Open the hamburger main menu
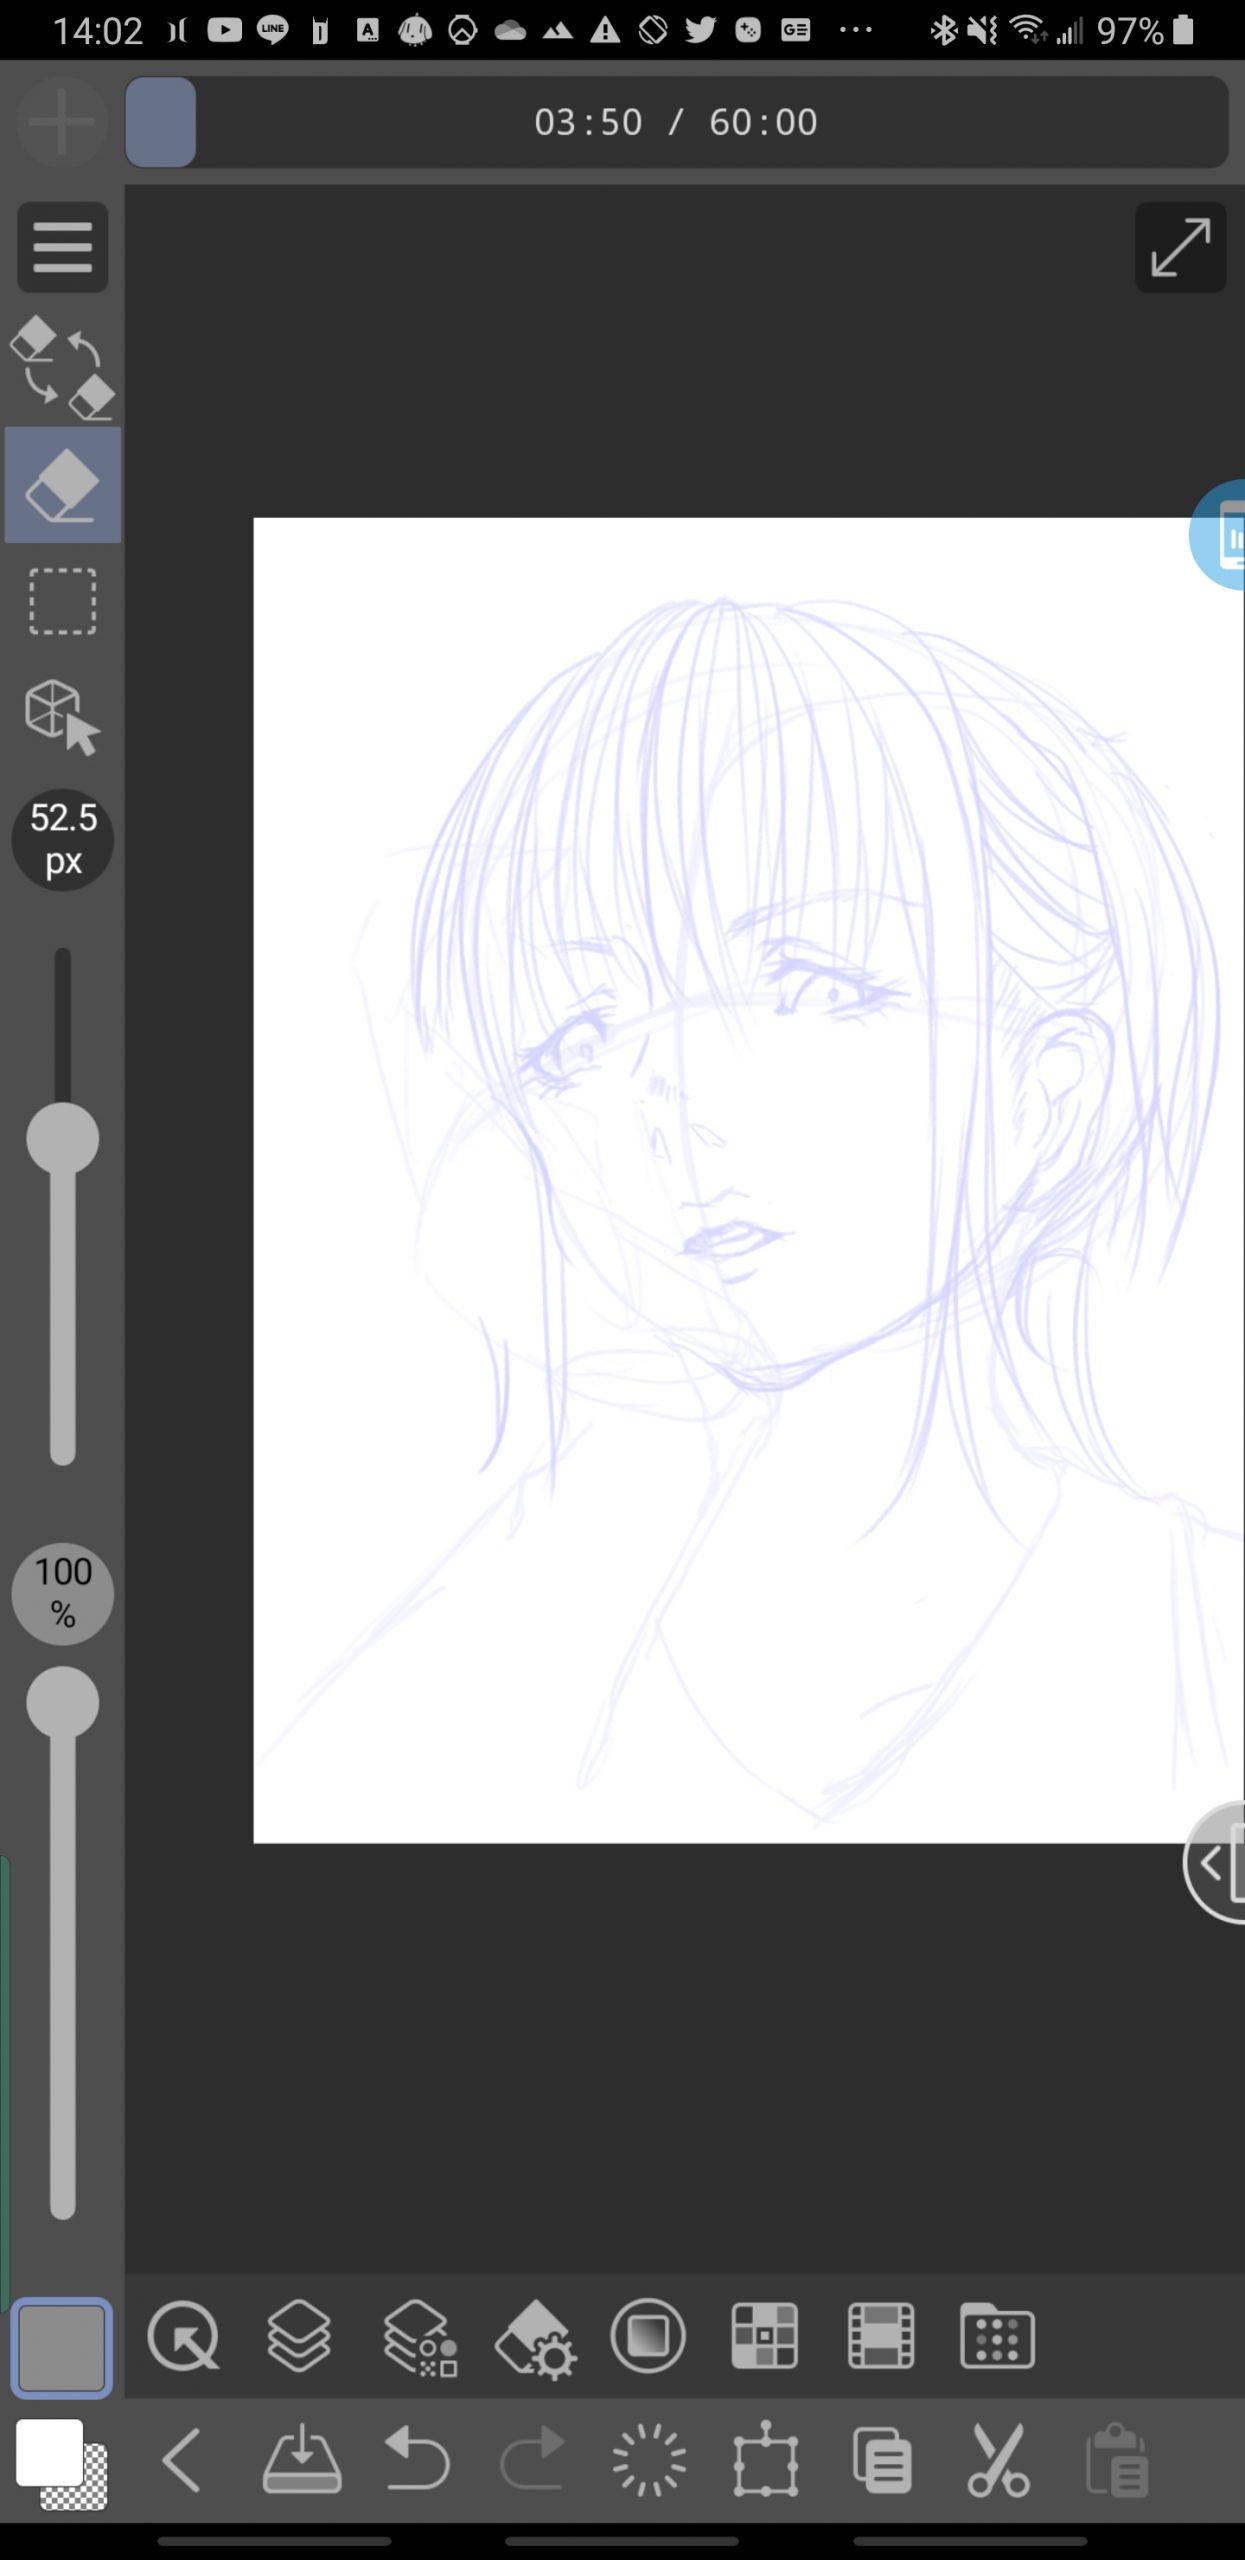1245x2560 pixels. pos(62,247)
